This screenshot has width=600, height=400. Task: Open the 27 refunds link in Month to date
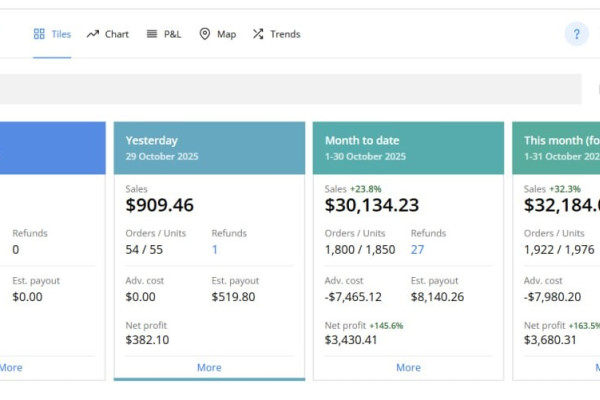click(x=417, y=249)
